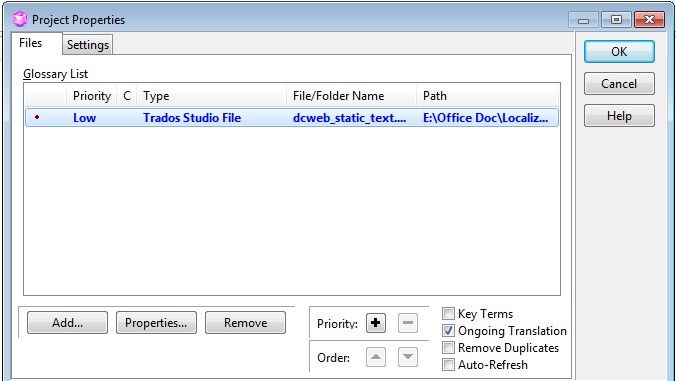This screenshot has height=381, width=676.
Task: Click the 'dcweb_static_text....' file name
Action: point(349,118)
